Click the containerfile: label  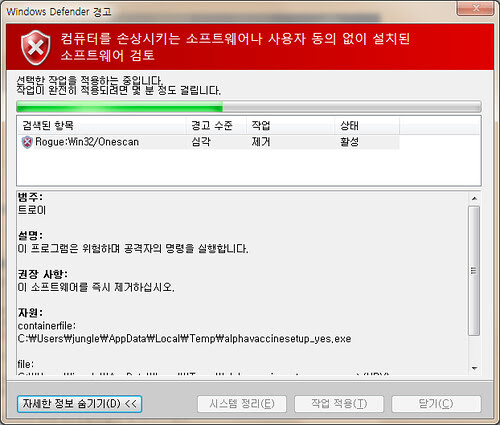pos(47,326)
